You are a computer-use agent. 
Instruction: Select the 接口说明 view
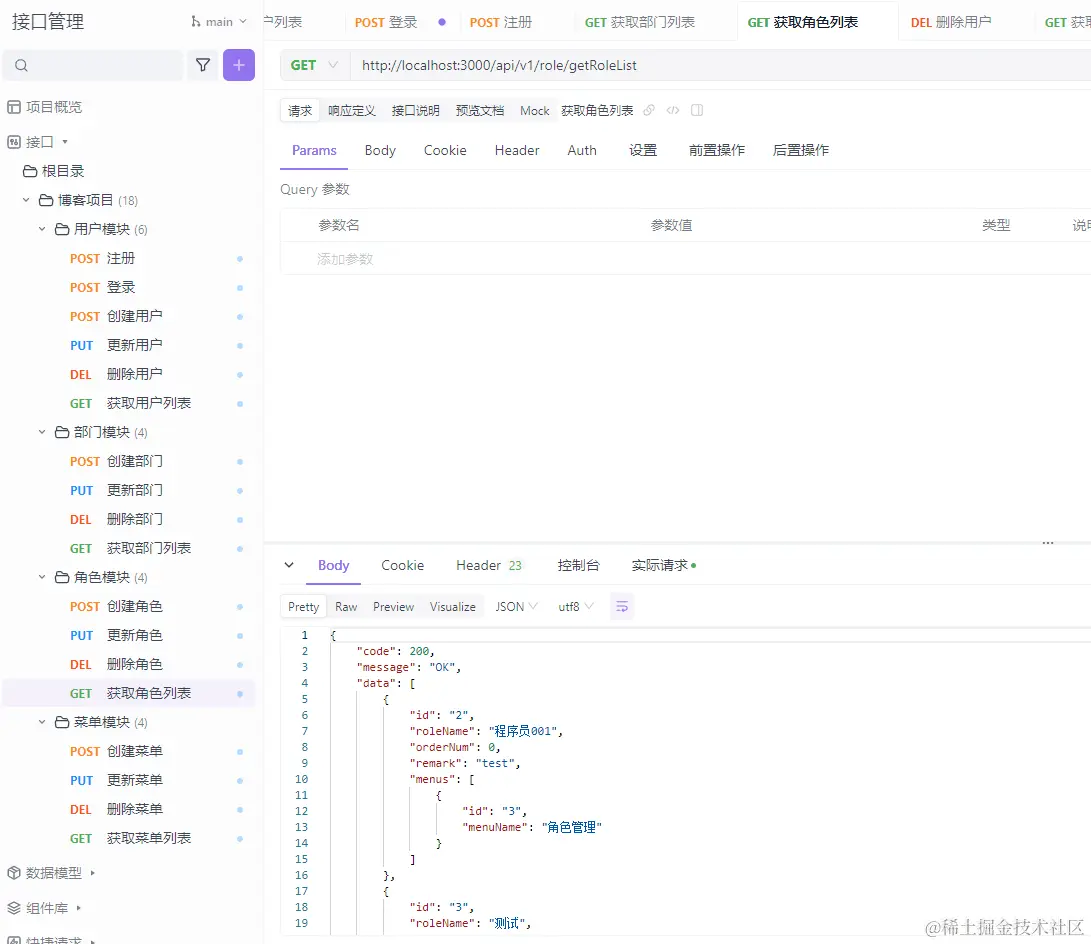click(415, 111)
